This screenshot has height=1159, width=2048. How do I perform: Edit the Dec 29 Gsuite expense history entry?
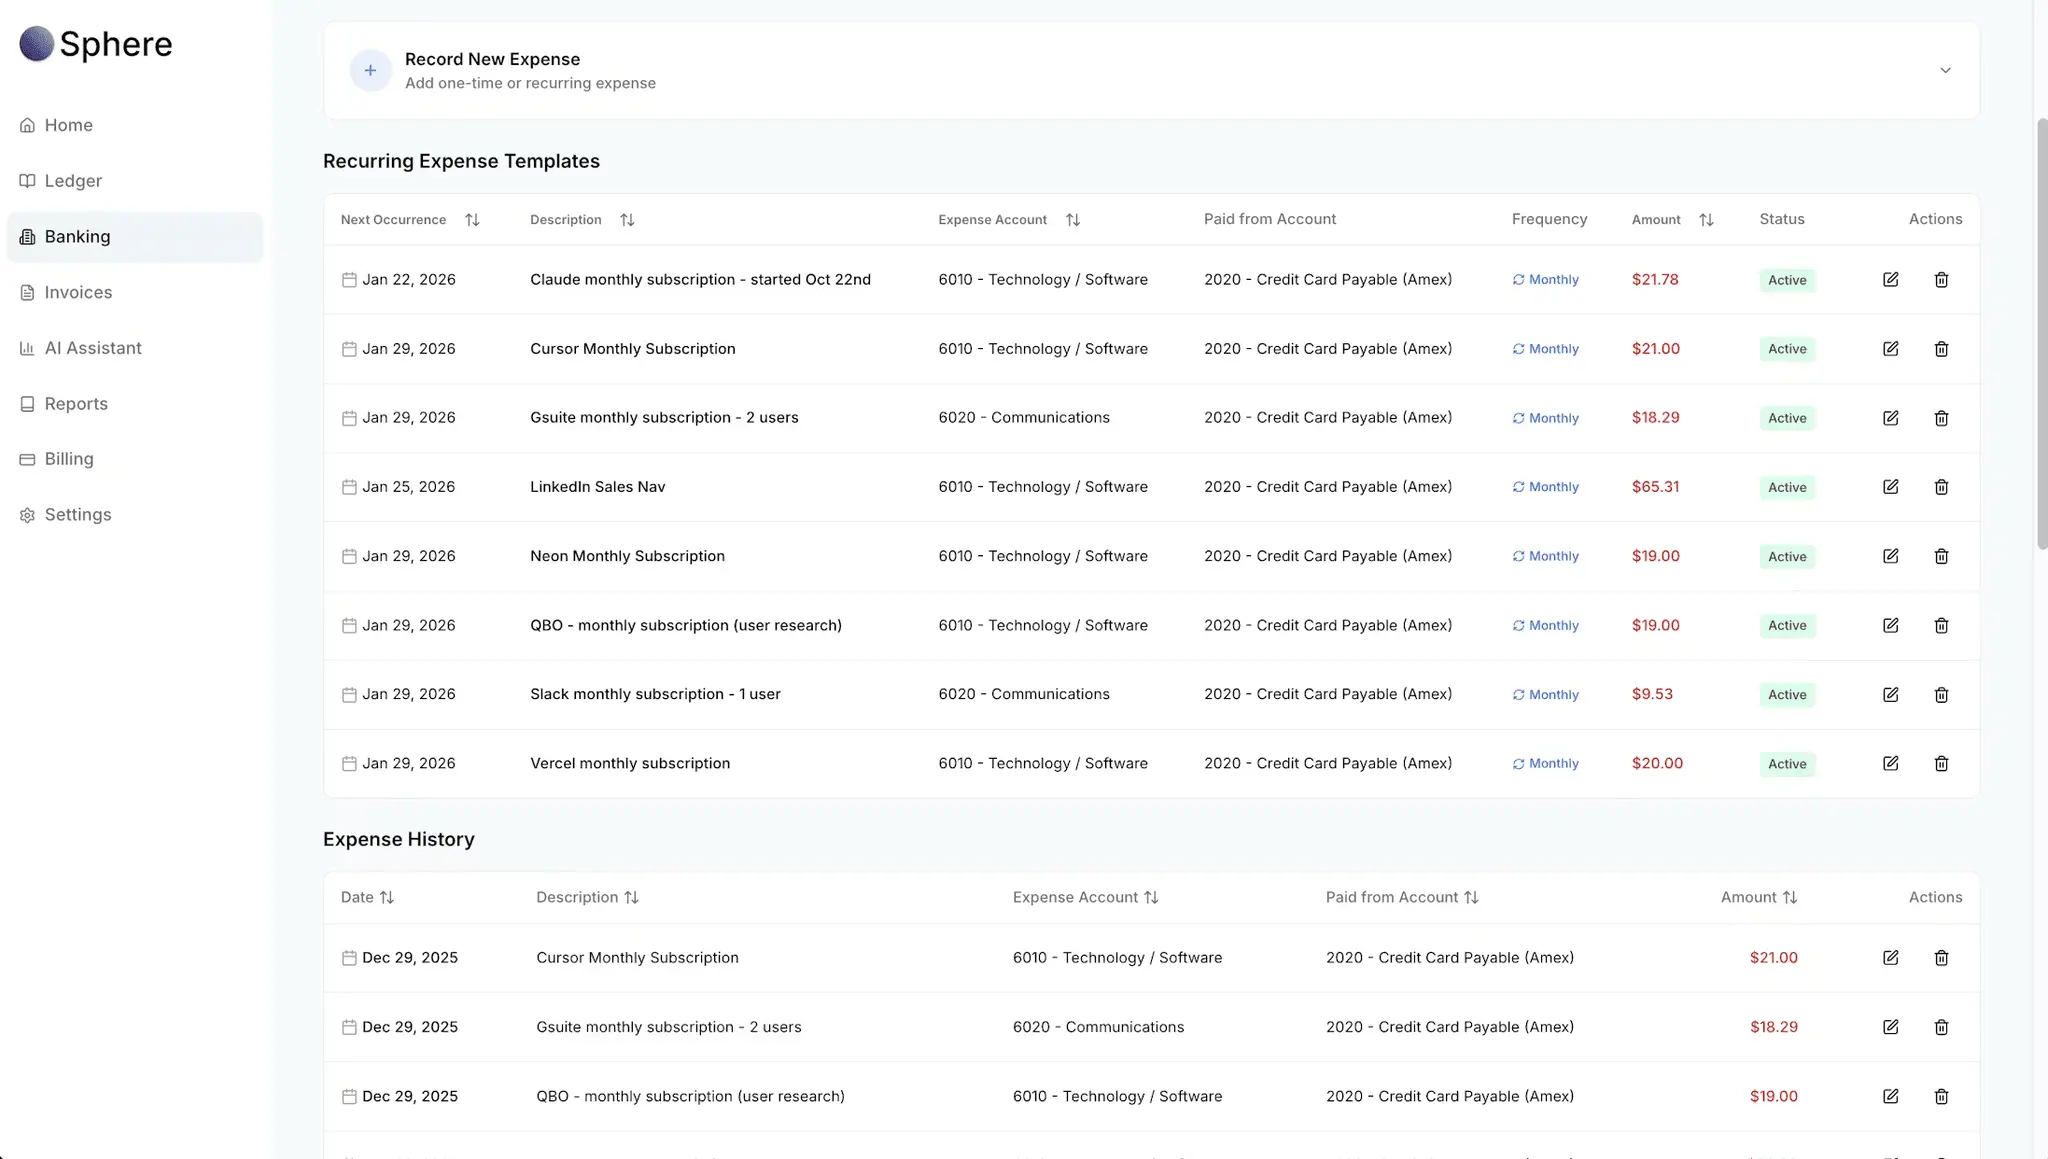(1890, 1027)
